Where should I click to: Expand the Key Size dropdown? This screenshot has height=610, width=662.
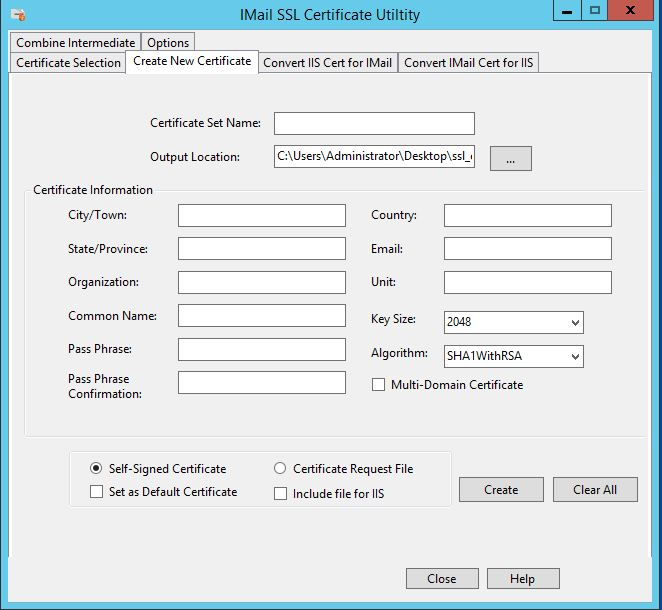pos(513,322)
